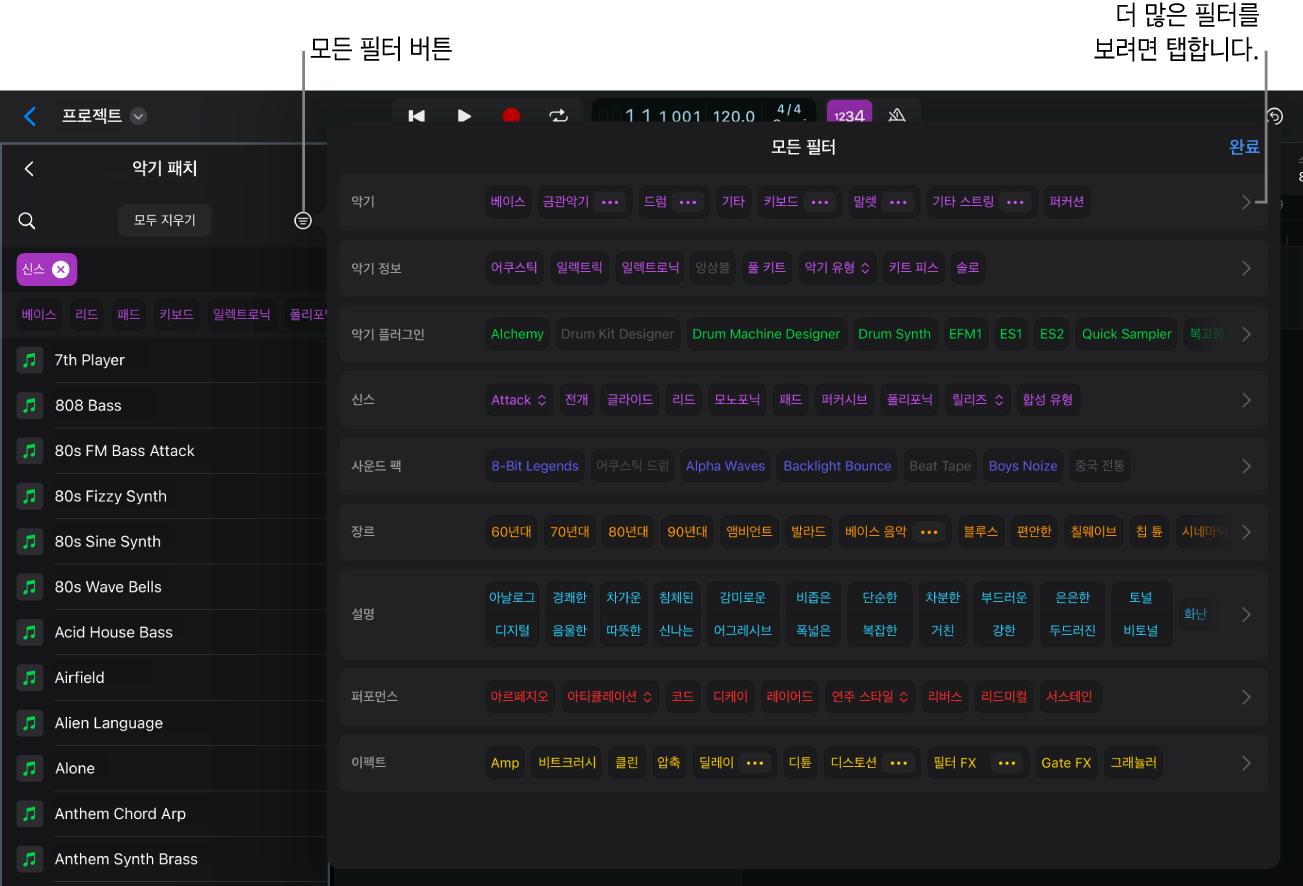Viewport: 1303px width, 886px height.
Task: Click 완료 to close all filters
Action: pos(1244,147)
